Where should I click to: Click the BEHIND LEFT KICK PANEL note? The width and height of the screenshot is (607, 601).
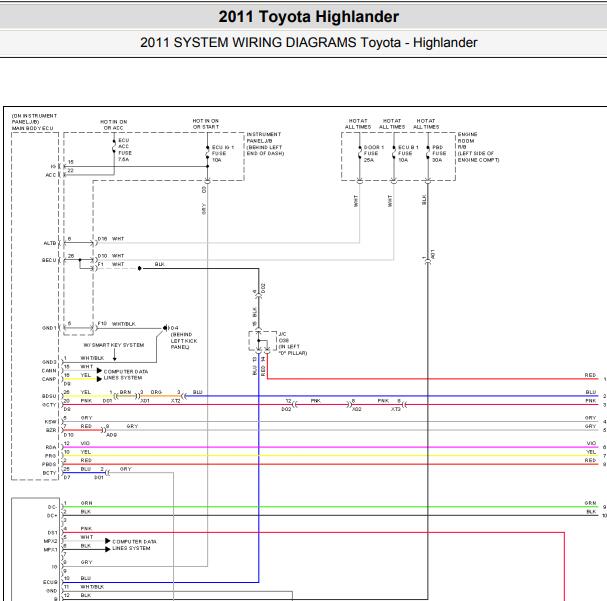(x=184, y=341)
